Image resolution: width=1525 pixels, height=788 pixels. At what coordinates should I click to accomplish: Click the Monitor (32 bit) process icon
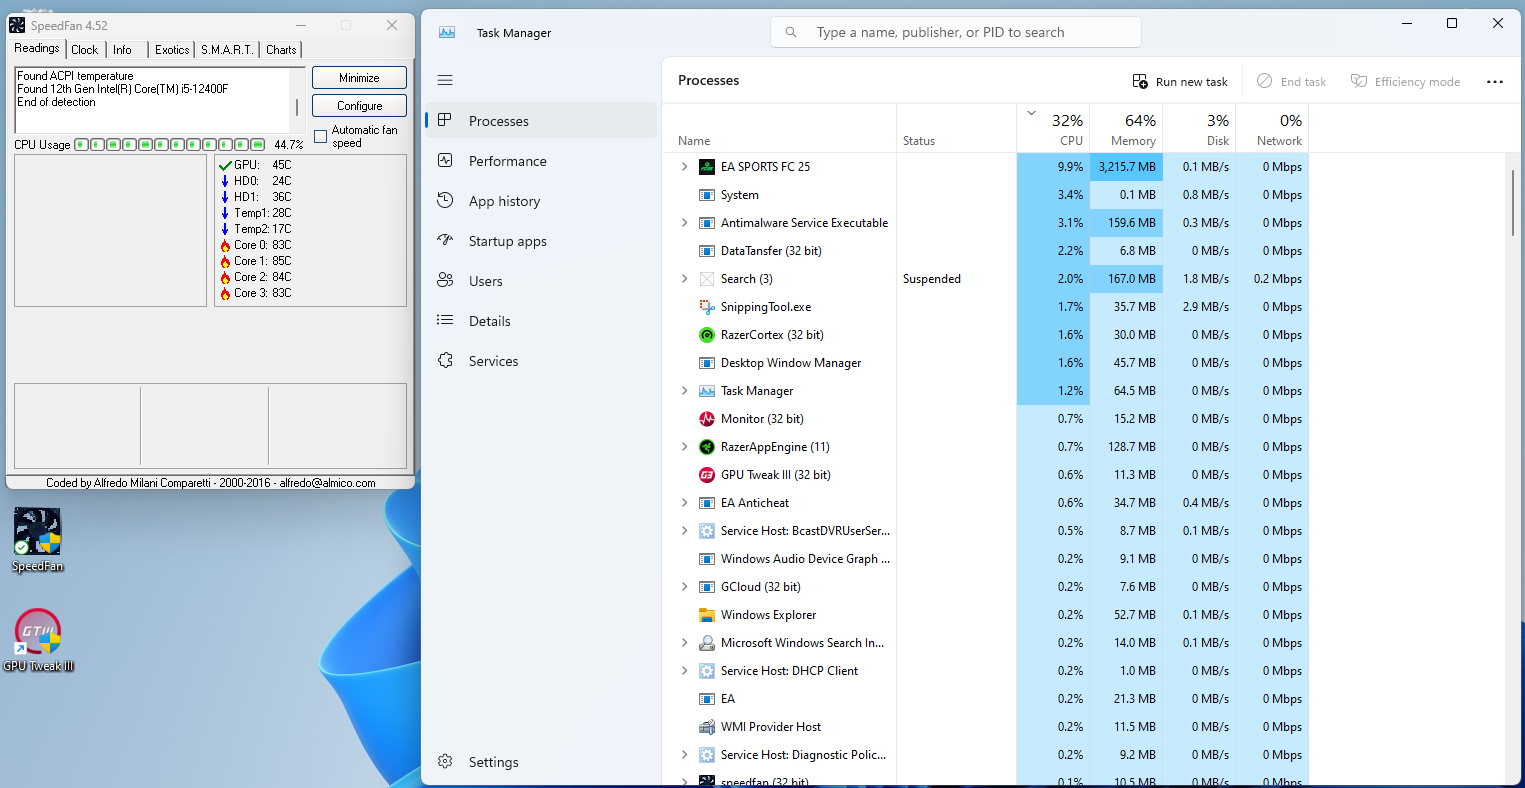tap(706, 419)
